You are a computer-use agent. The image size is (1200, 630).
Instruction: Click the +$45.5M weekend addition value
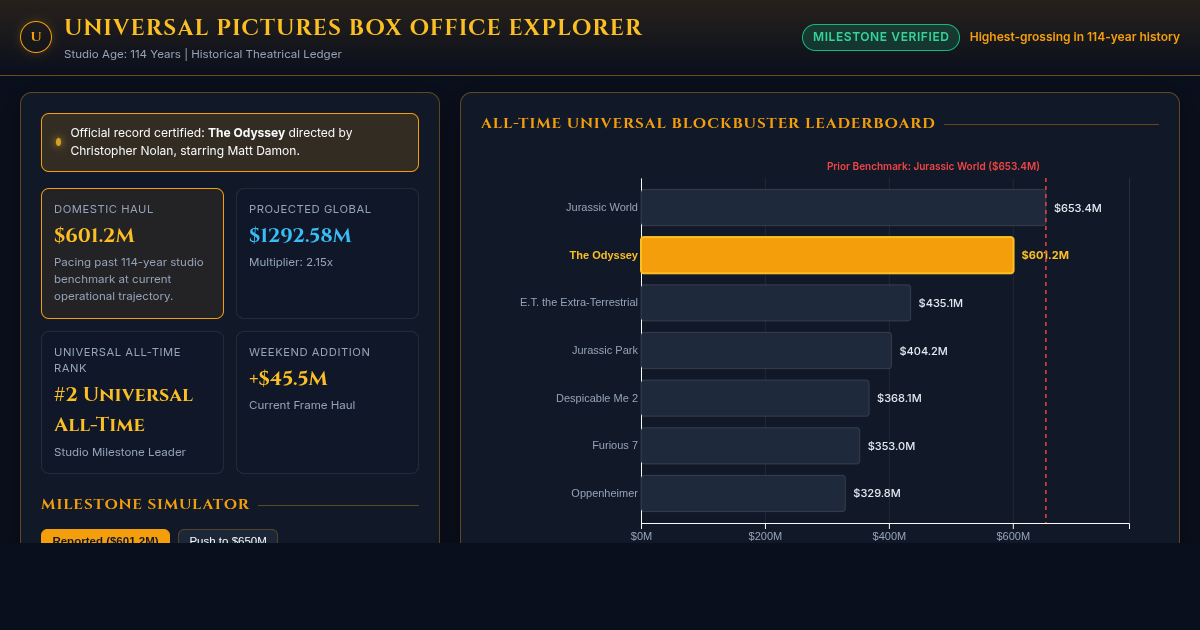pyautogui.click(x=288, y=379)
